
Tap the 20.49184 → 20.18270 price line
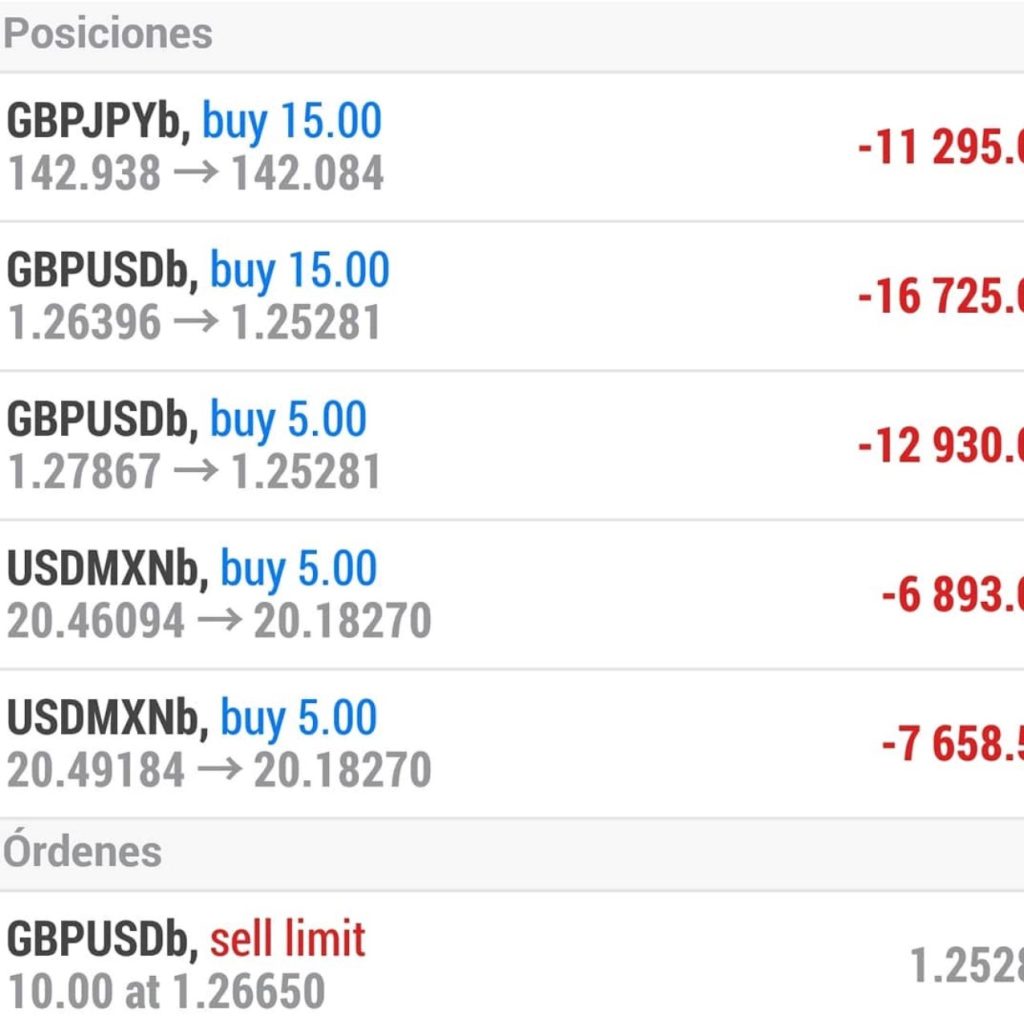pyautogui.click(x=219, y=770)
